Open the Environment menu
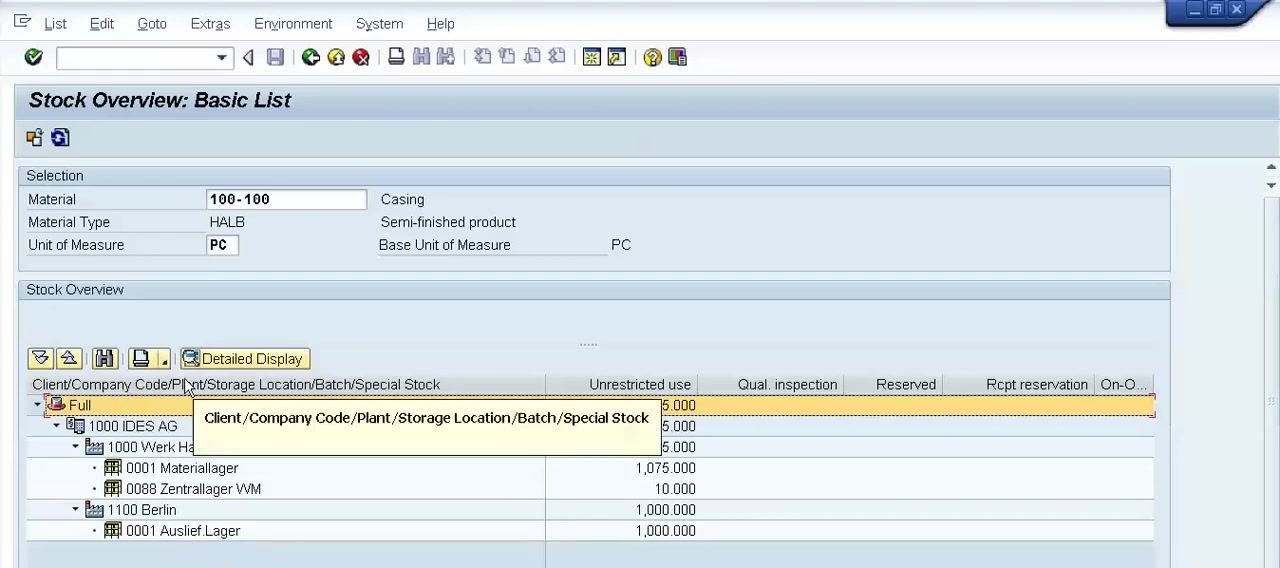The width and height of the screenshot is (1280, 568). click(293, 23)
